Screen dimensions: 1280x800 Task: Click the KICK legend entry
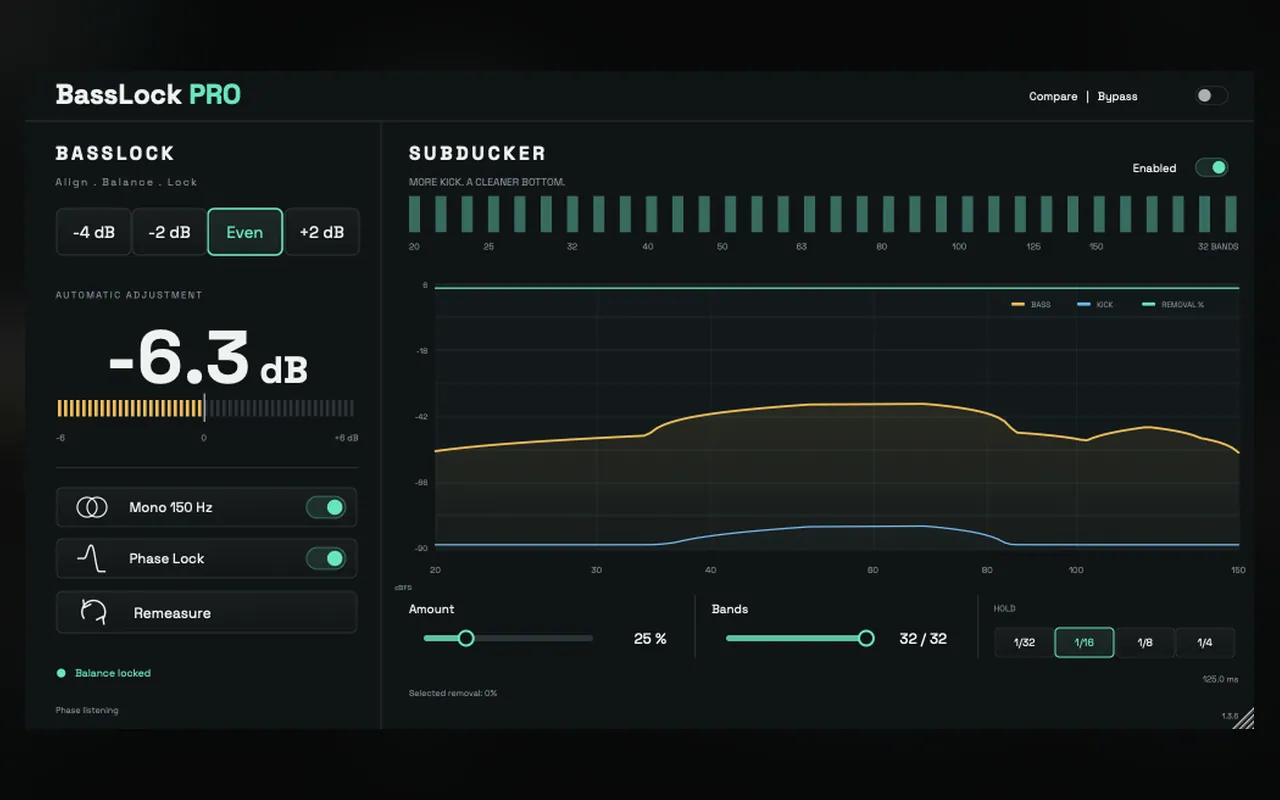point(1095,304)
